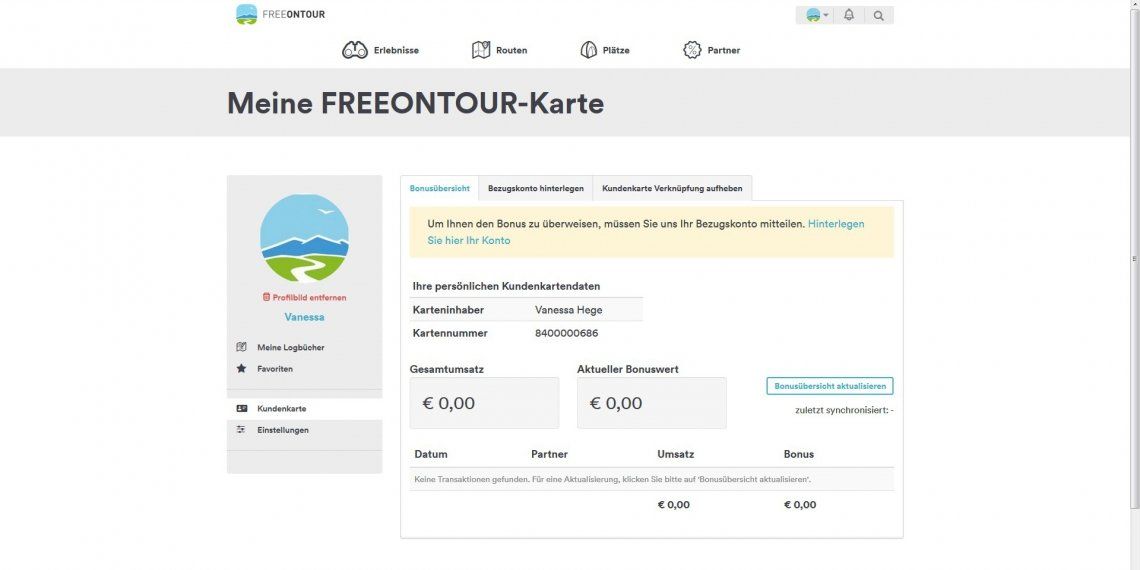Click the Kundenkarte card icon

point(241,409)
